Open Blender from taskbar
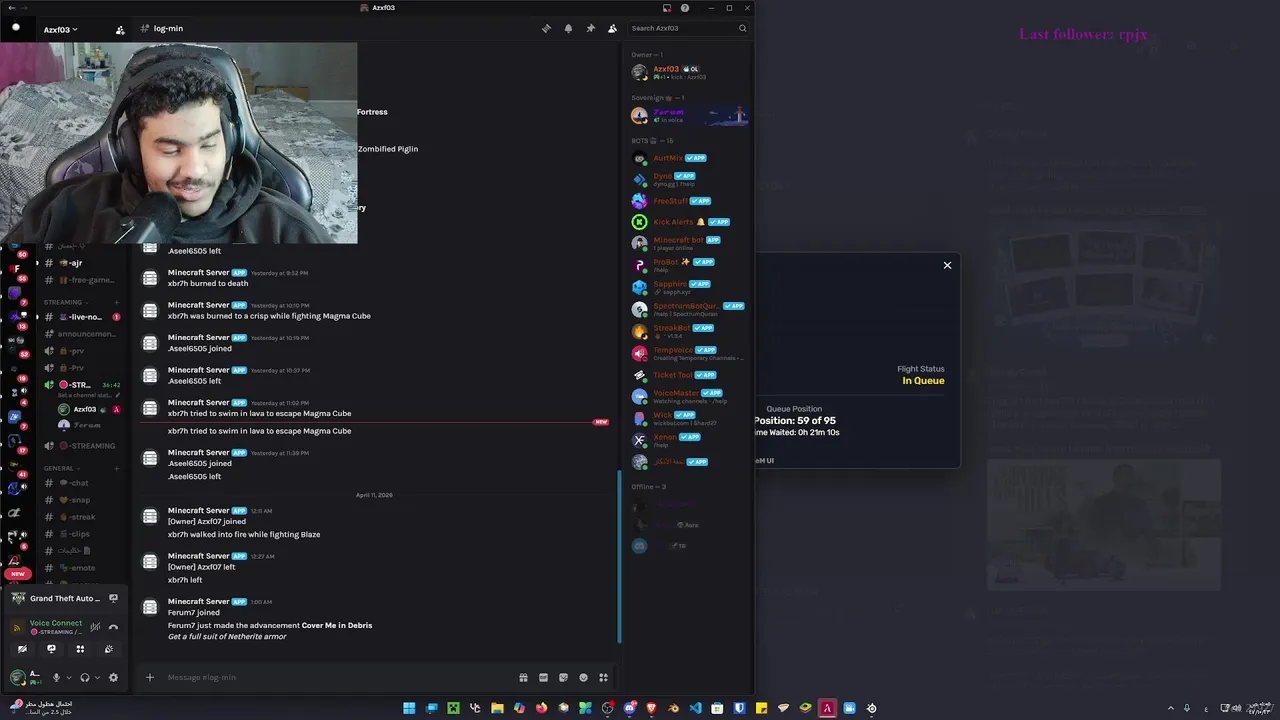The image size is (1280, 720). tap(673, 708)
